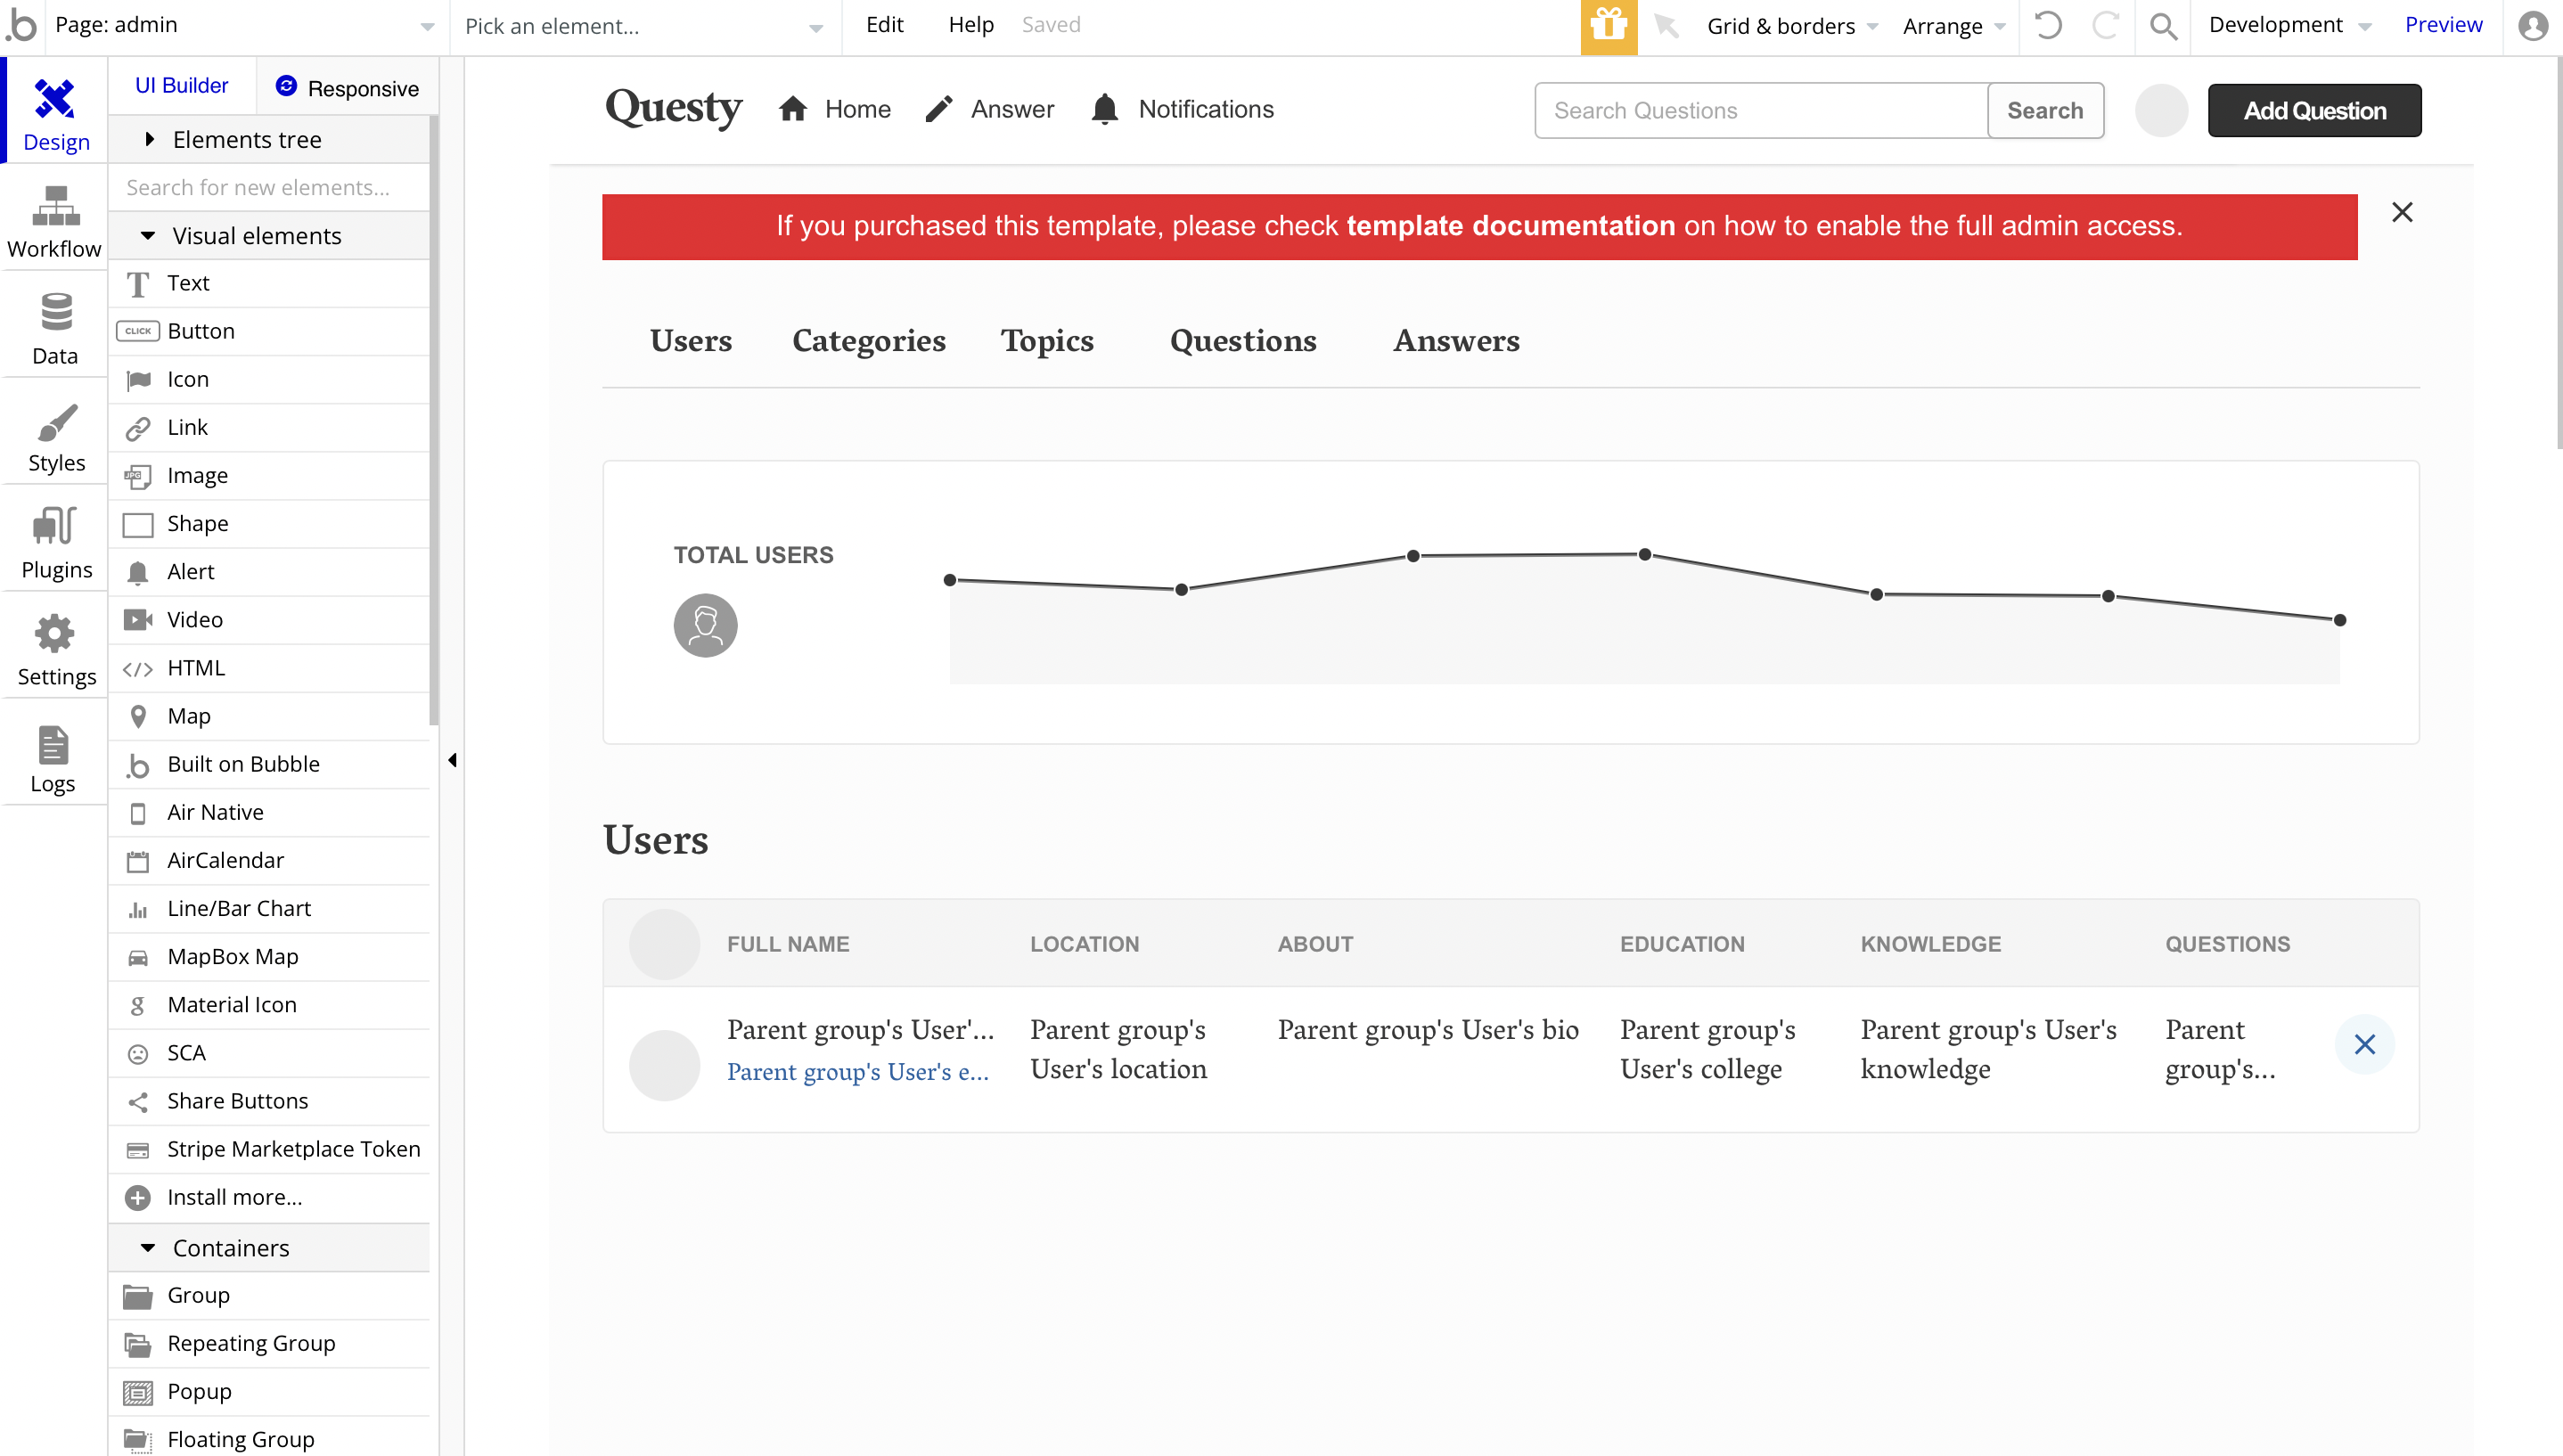Screen dimensions: 2563x1456
Task: Click the magnifier search icon in the toolbar
Action: pyautogui.click(x=2163, y=26)
